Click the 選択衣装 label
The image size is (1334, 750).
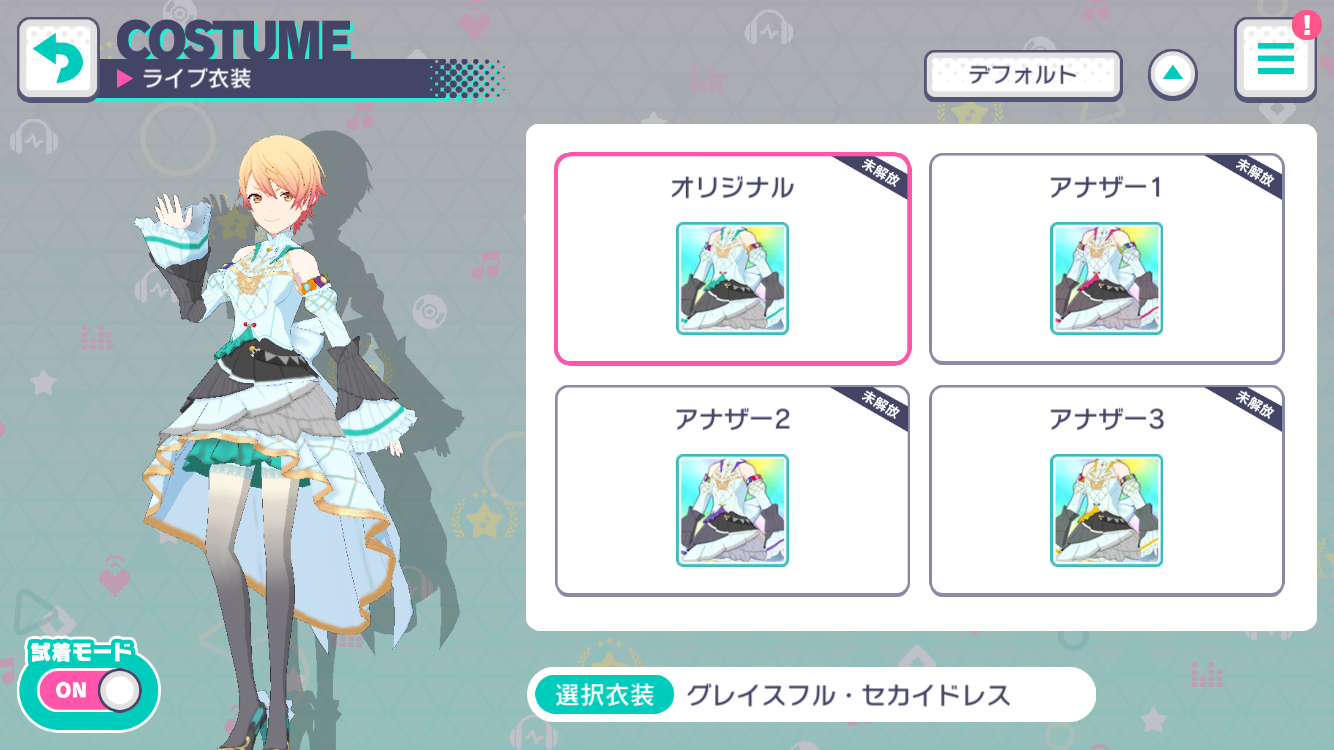pyautogui.click(x=604, y=695)
